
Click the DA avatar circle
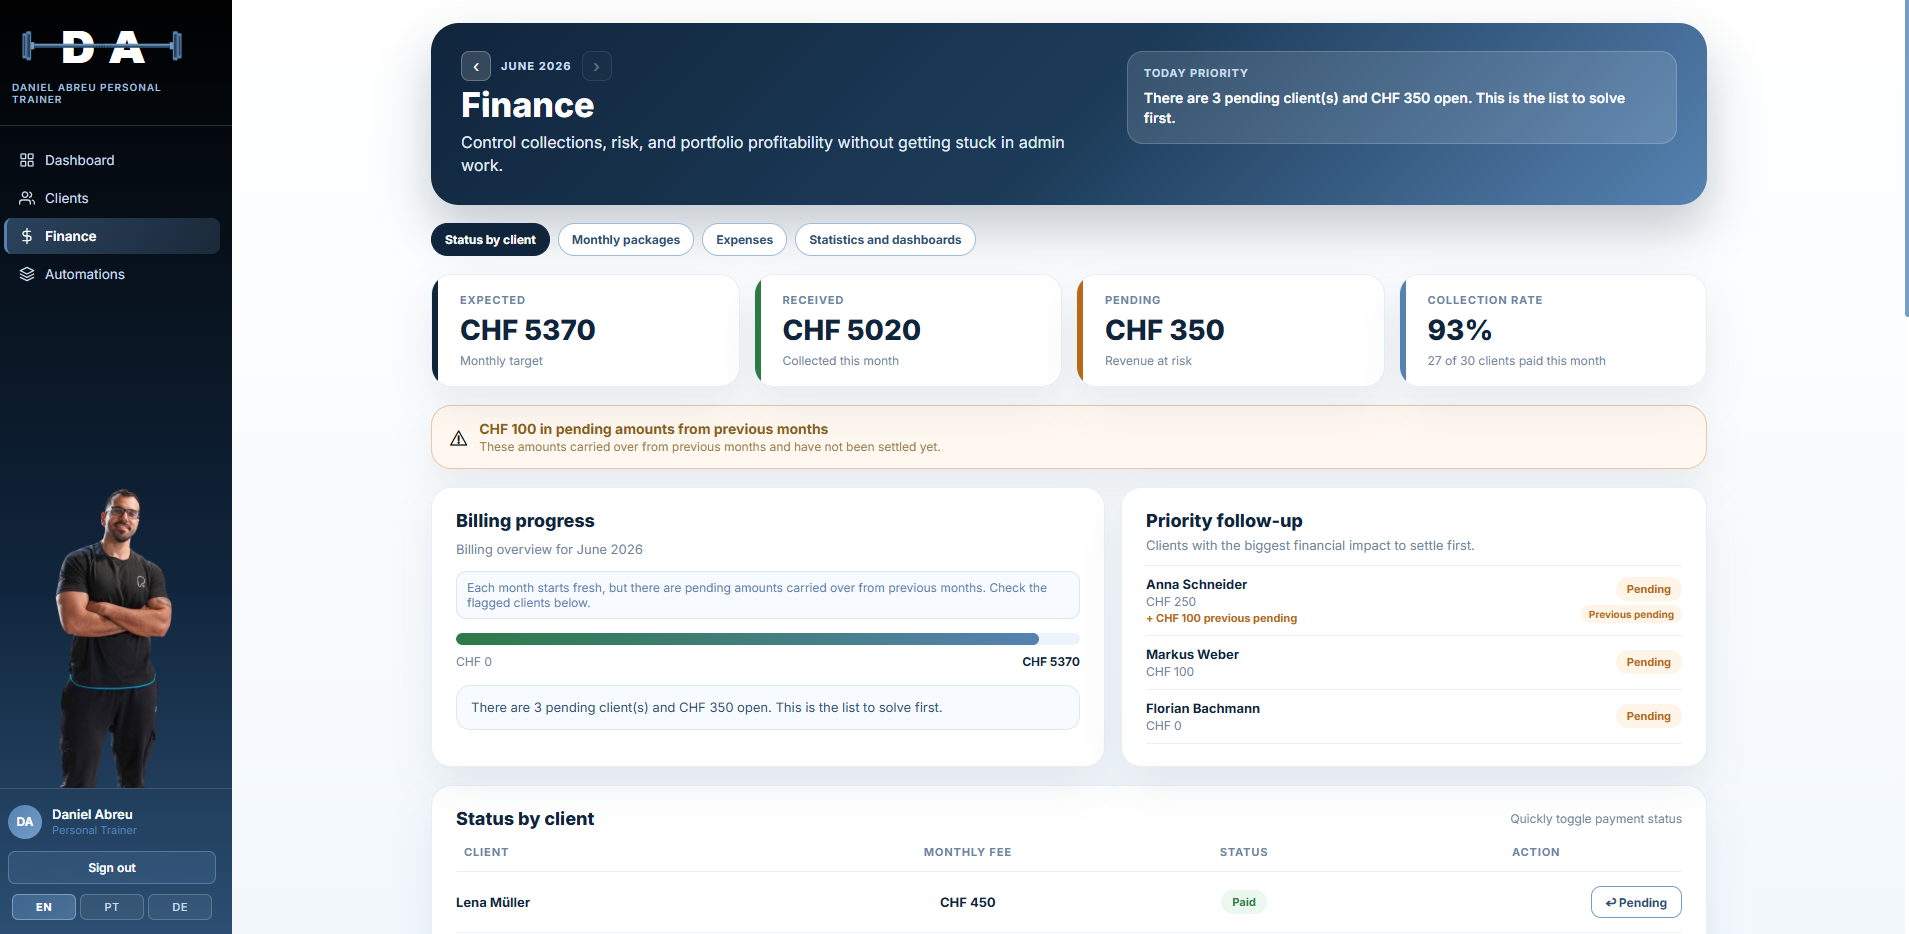[x=25, y=822]
